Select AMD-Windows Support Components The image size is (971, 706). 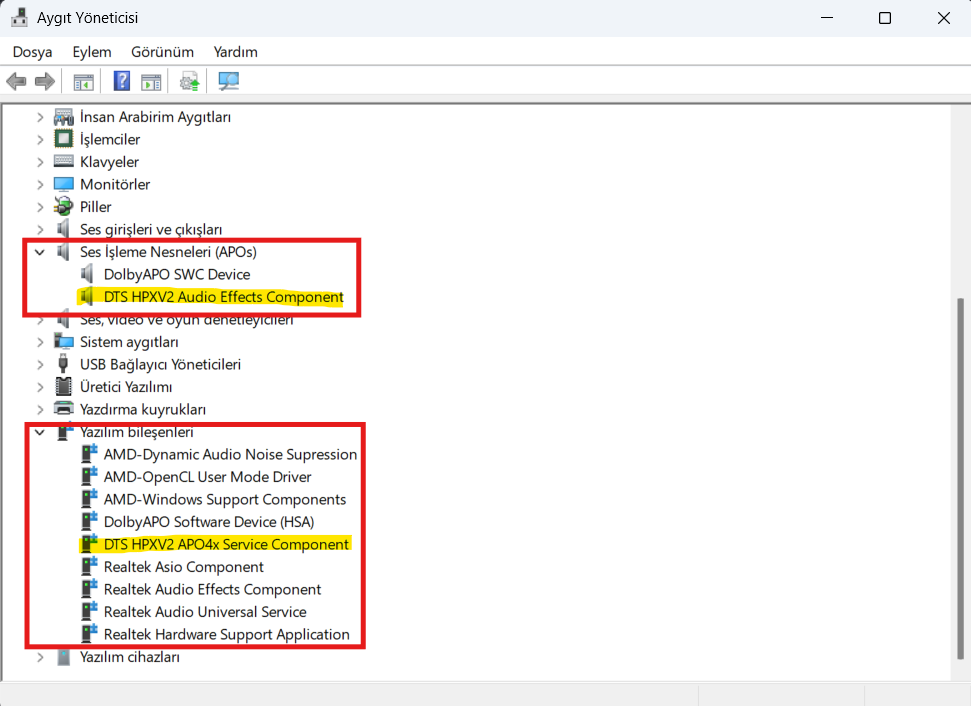pyautogui.click(x=225, y=499)
